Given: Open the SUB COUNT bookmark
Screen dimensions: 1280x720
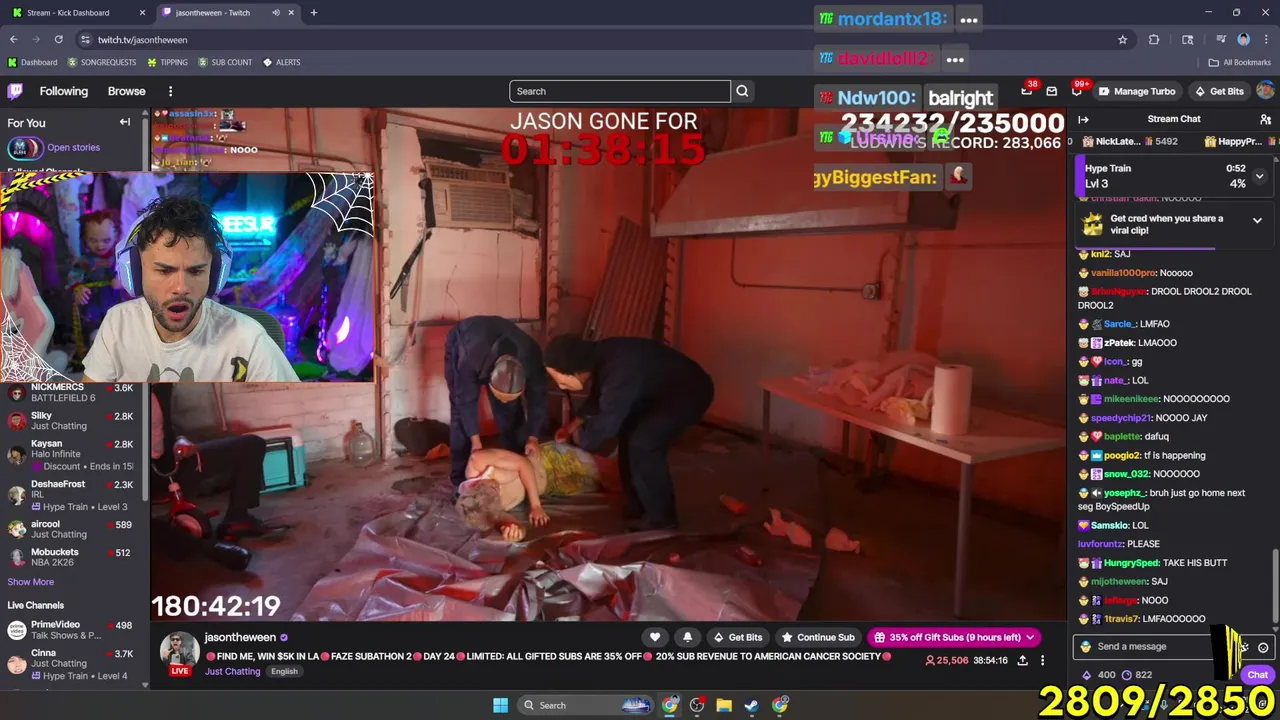Looking at the screenshot, I should [225, 62].
